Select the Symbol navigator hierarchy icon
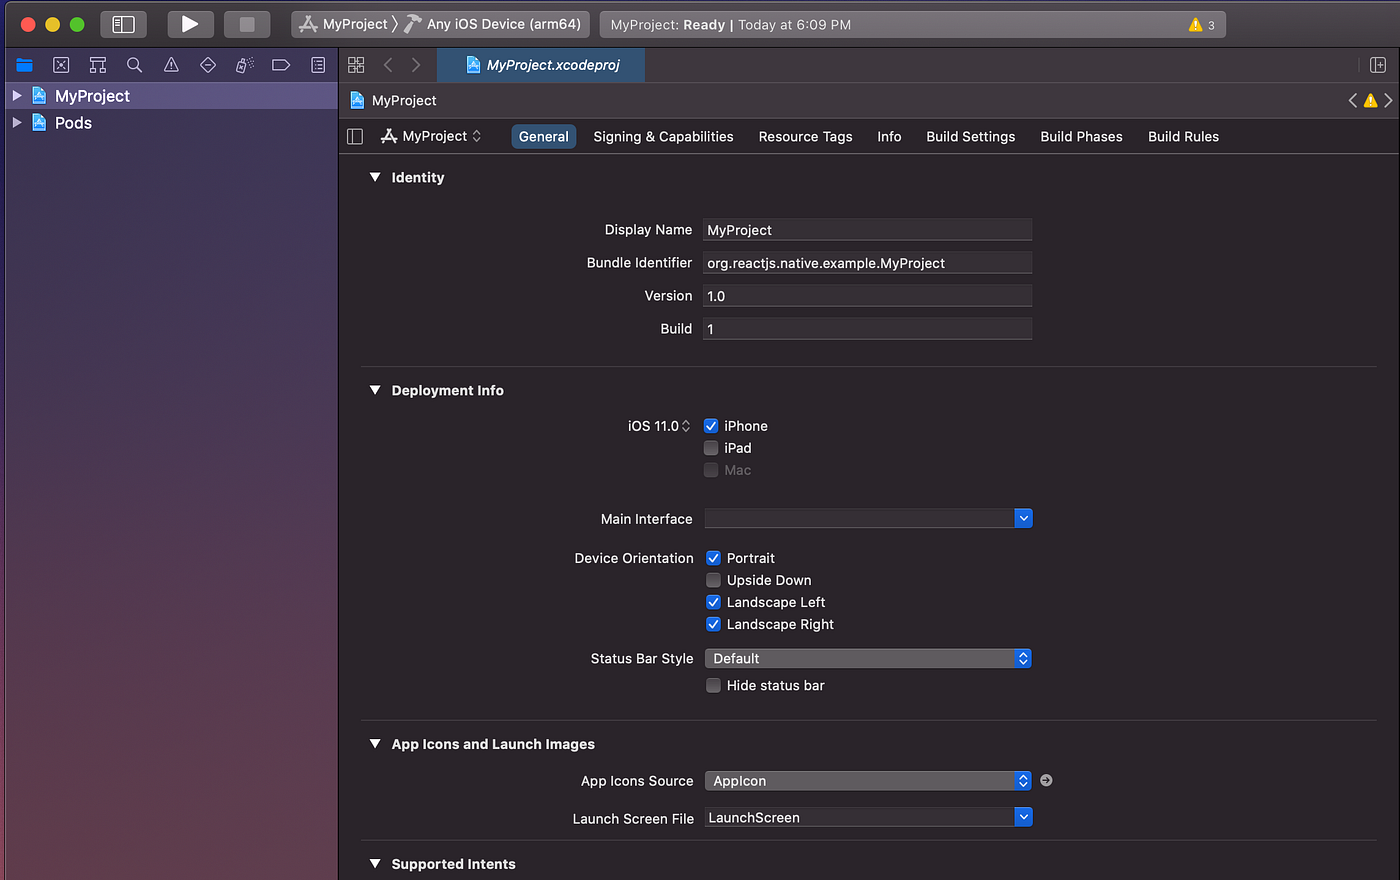 97,64
